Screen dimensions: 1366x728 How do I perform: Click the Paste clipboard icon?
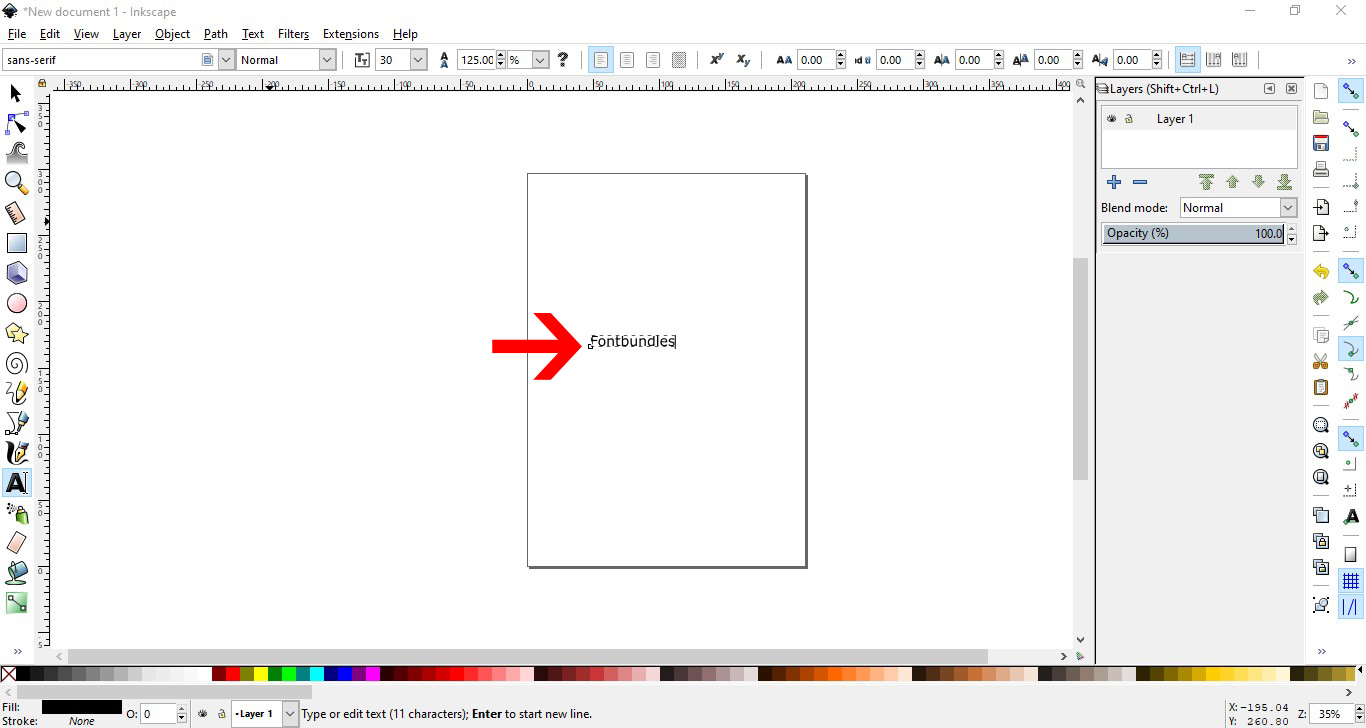pos(1321,387)
